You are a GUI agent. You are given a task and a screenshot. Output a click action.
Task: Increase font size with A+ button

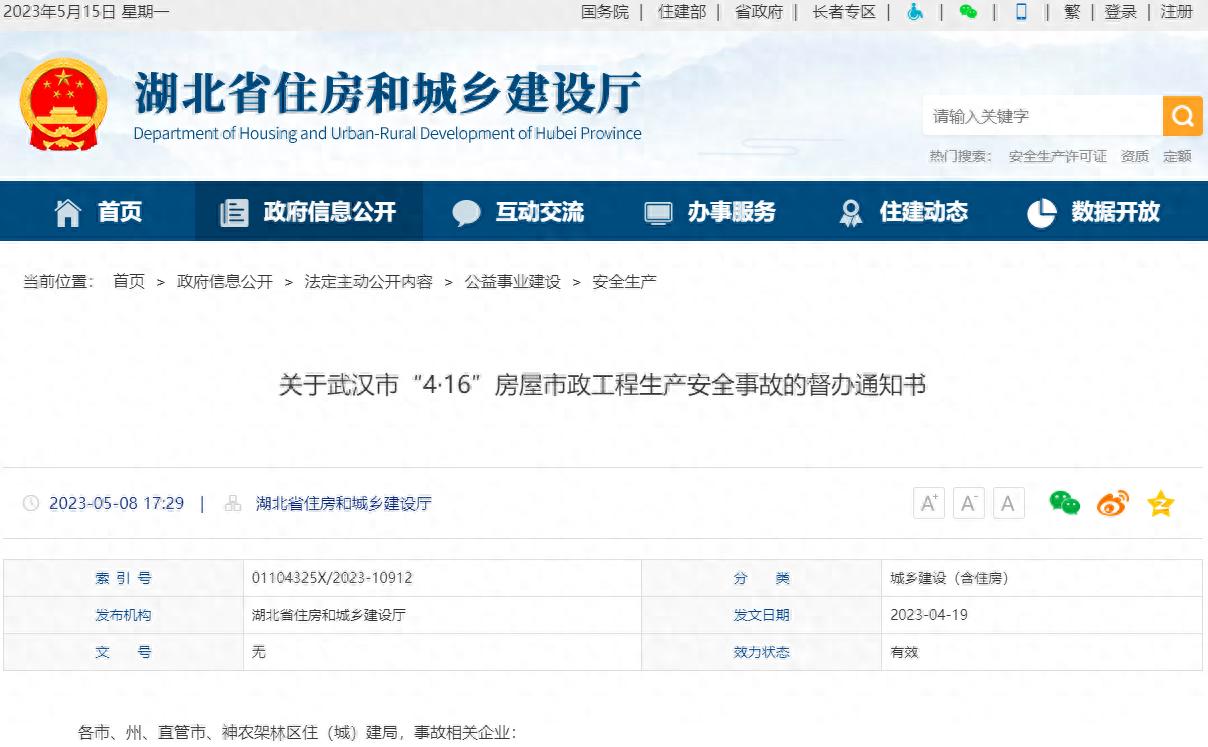pyautogui.click(x=928, y=503)
